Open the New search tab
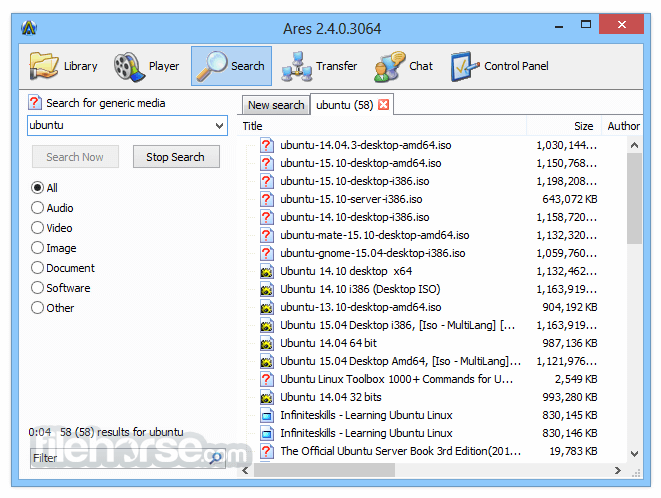 (276, 105)
